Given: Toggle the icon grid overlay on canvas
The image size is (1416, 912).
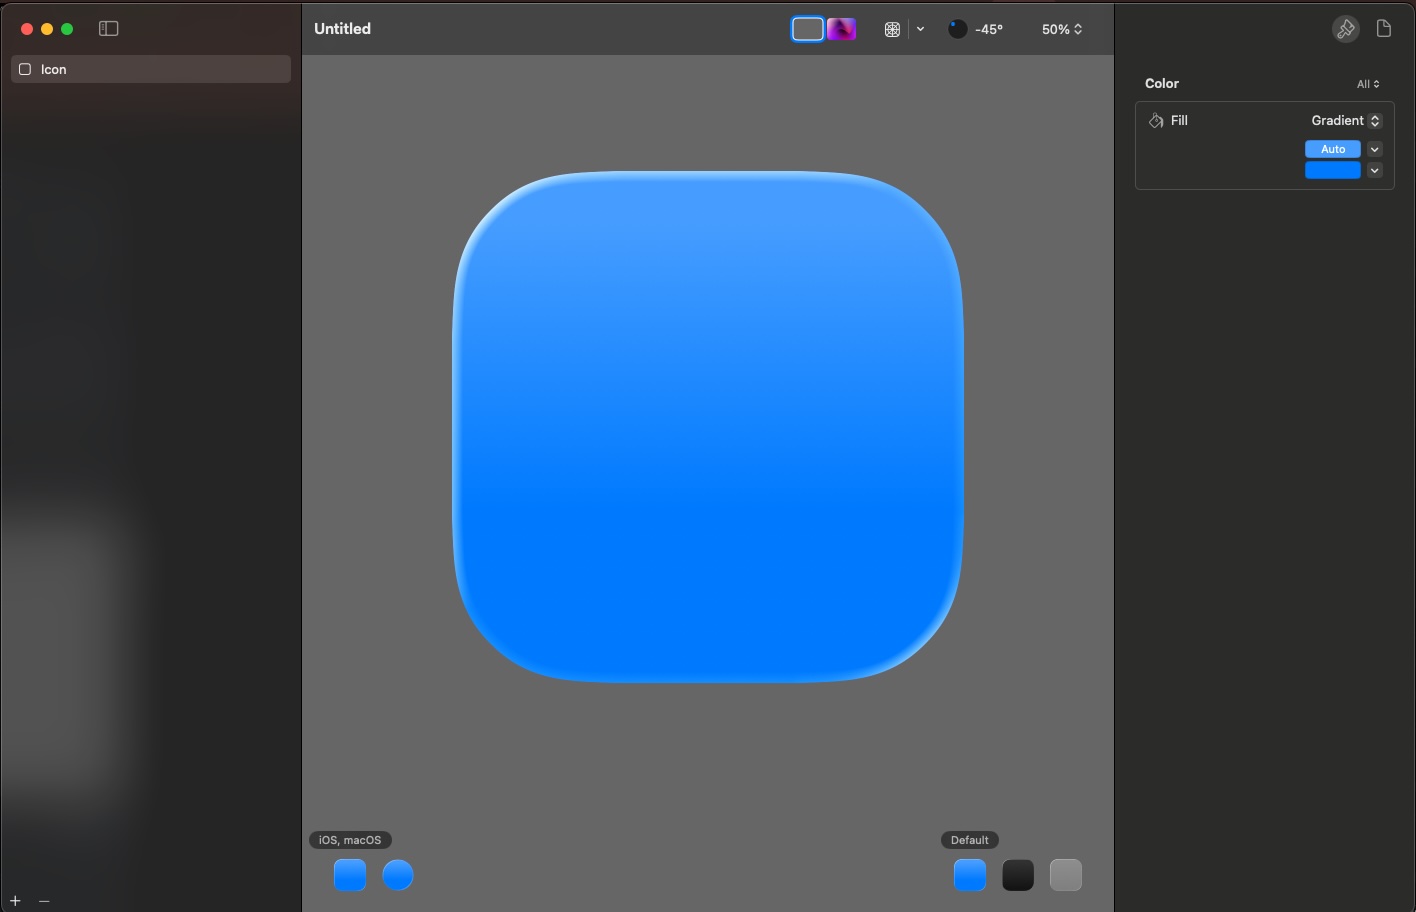Looking at the screenshot, I should 891,28.
